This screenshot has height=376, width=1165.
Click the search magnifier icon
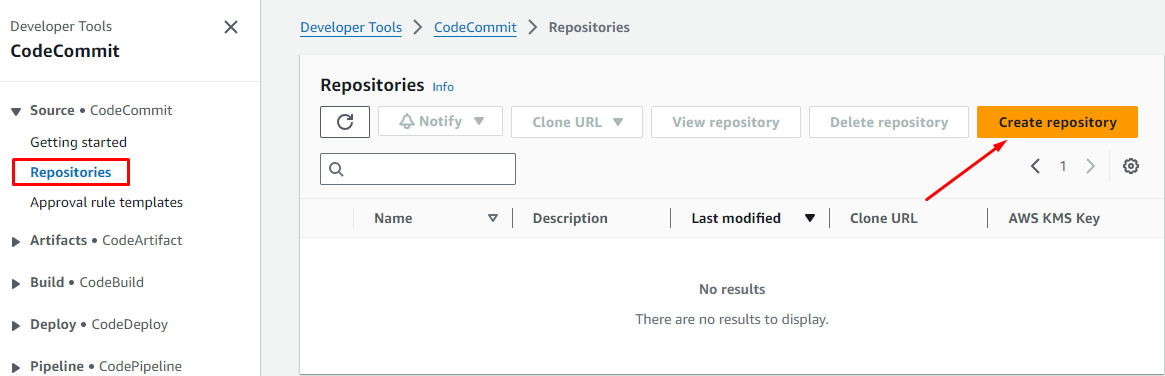336,169
